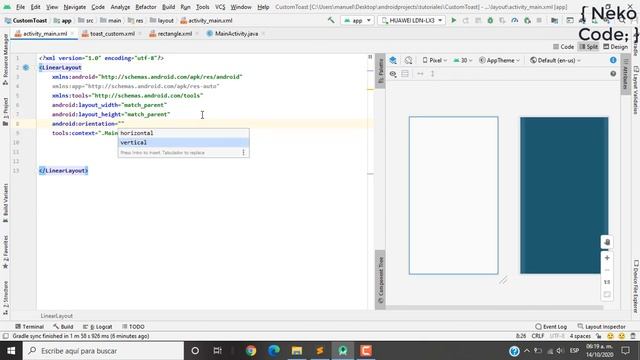This screenshot has width=640, height=360.
Task: Click the View Options eye icon
Action: [x=393, y=74]
